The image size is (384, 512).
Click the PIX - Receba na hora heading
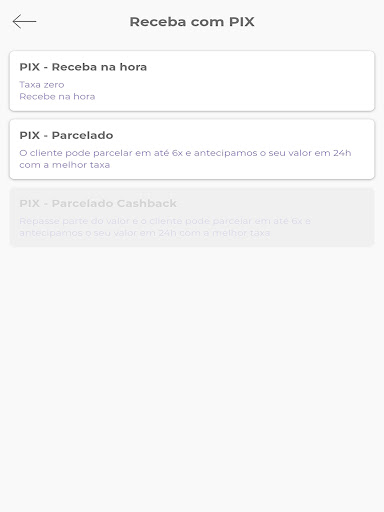[x=83, y=67]
